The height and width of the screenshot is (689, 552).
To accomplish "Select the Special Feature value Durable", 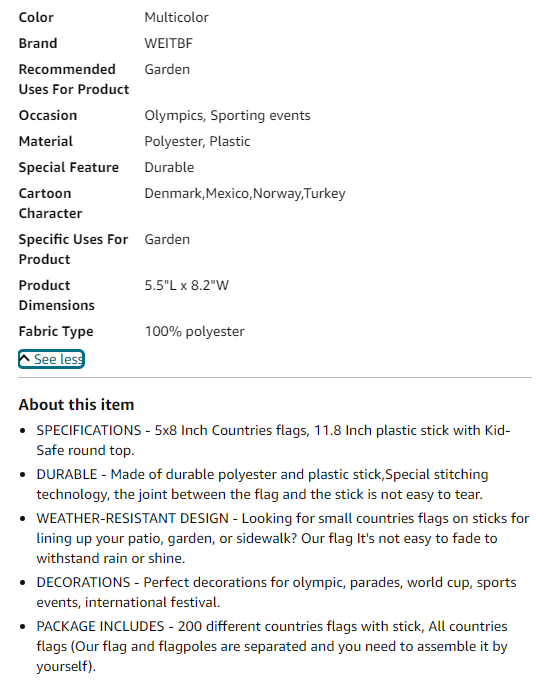I will tap(169, 167).
